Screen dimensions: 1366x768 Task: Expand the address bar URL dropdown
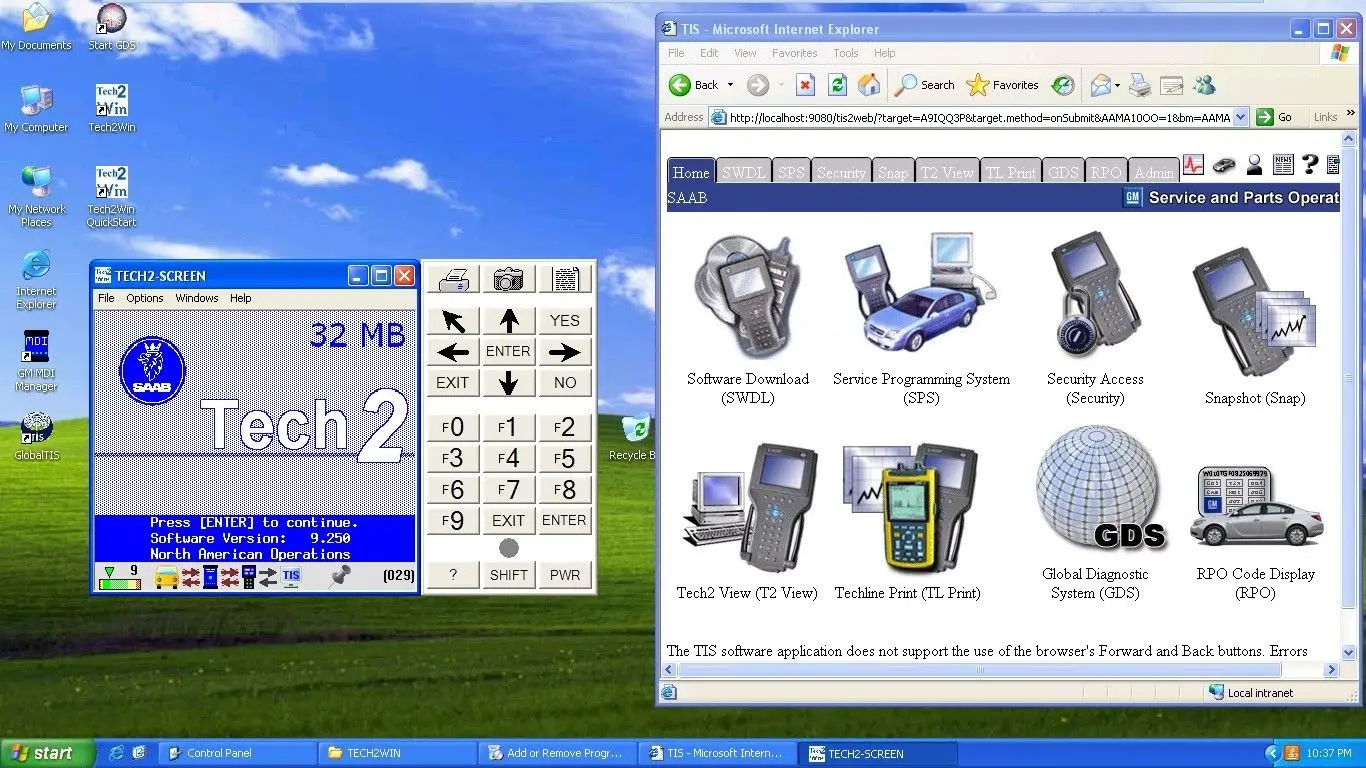[x=1241, y=117]
